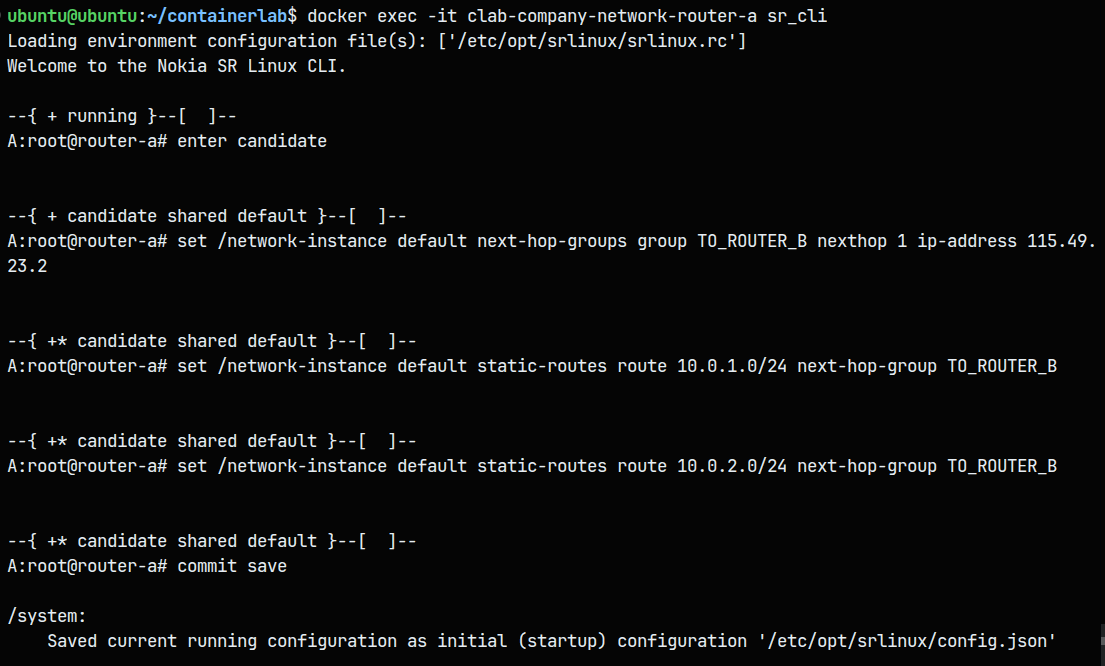Click the Welcome to Nokia SR Linux line

coord(176,66)
